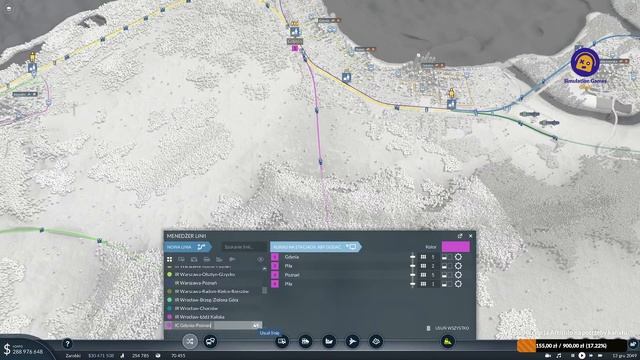Click the add stations by clicking button
Viewport: 640px width, 360px height.
point(315,247)
